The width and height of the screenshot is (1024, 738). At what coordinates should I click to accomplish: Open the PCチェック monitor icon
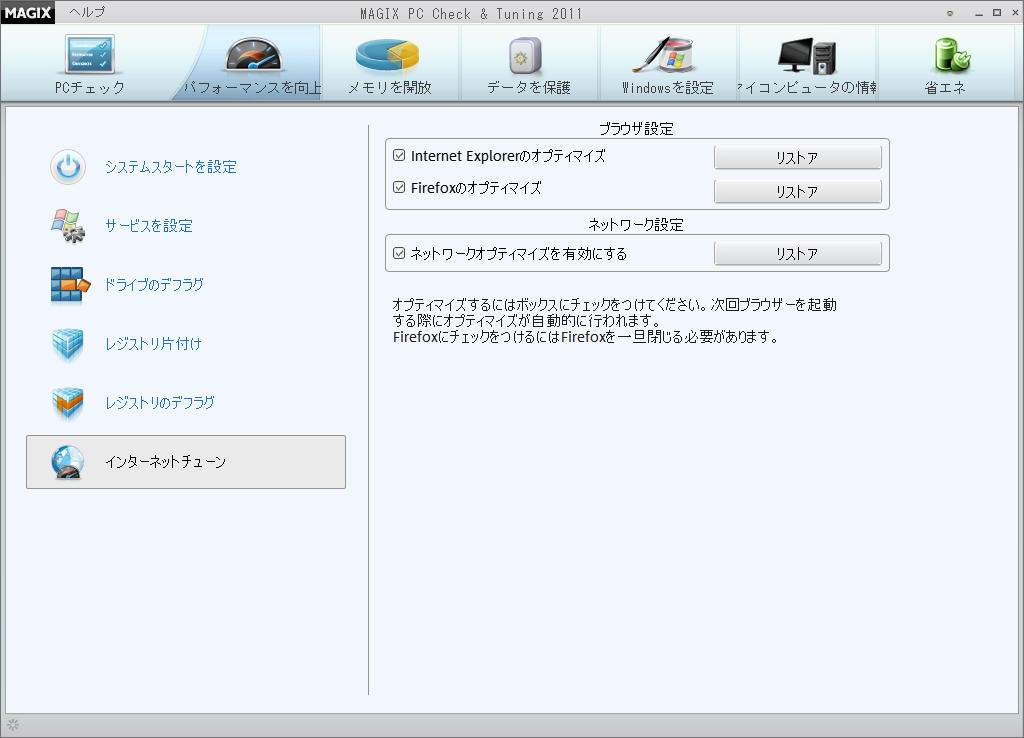[90, 54]
